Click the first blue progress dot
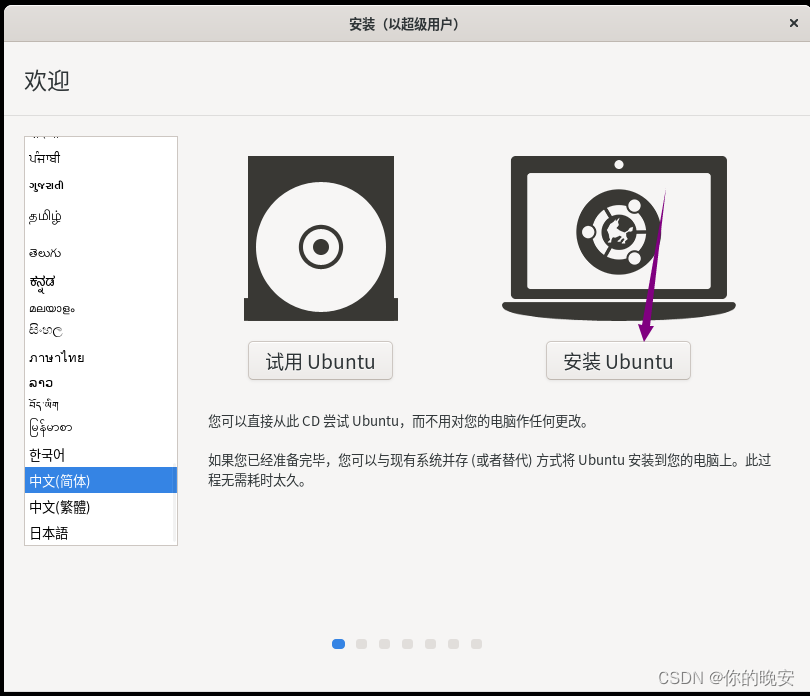This screenshot has width=810, height=696. 338,644
